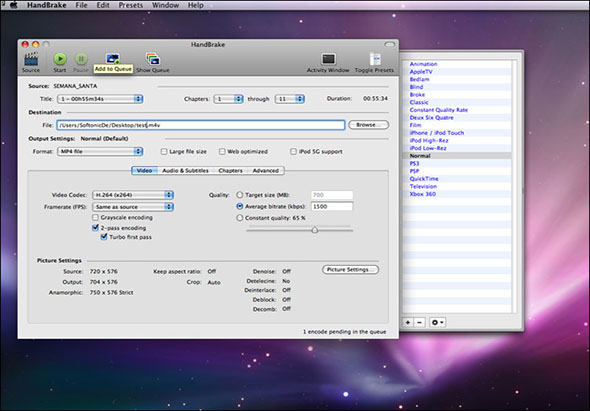Screen dimensions: 590x411
Task: Open the HandBrake application menu
Action: click(47, 5)
